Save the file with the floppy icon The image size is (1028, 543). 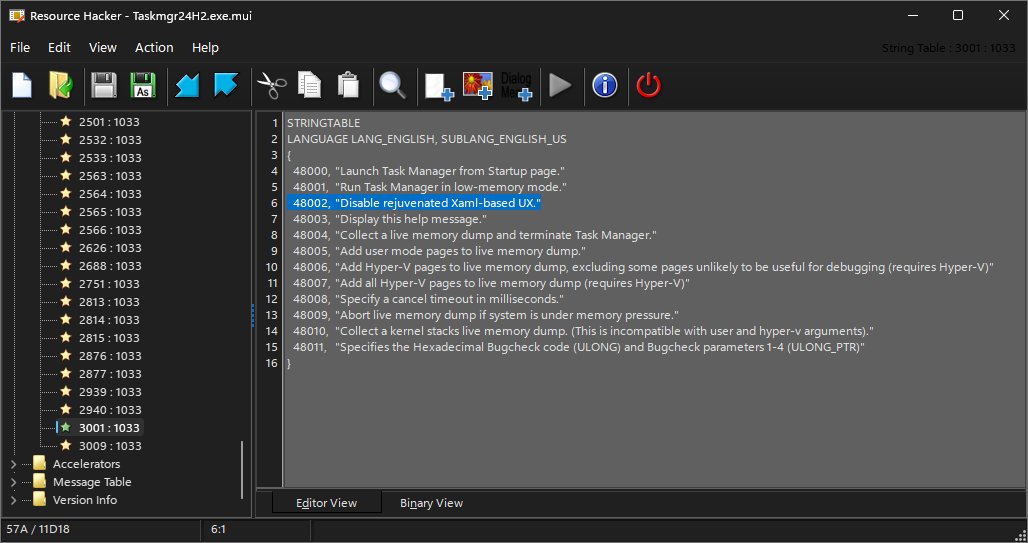tap(104, 85)
